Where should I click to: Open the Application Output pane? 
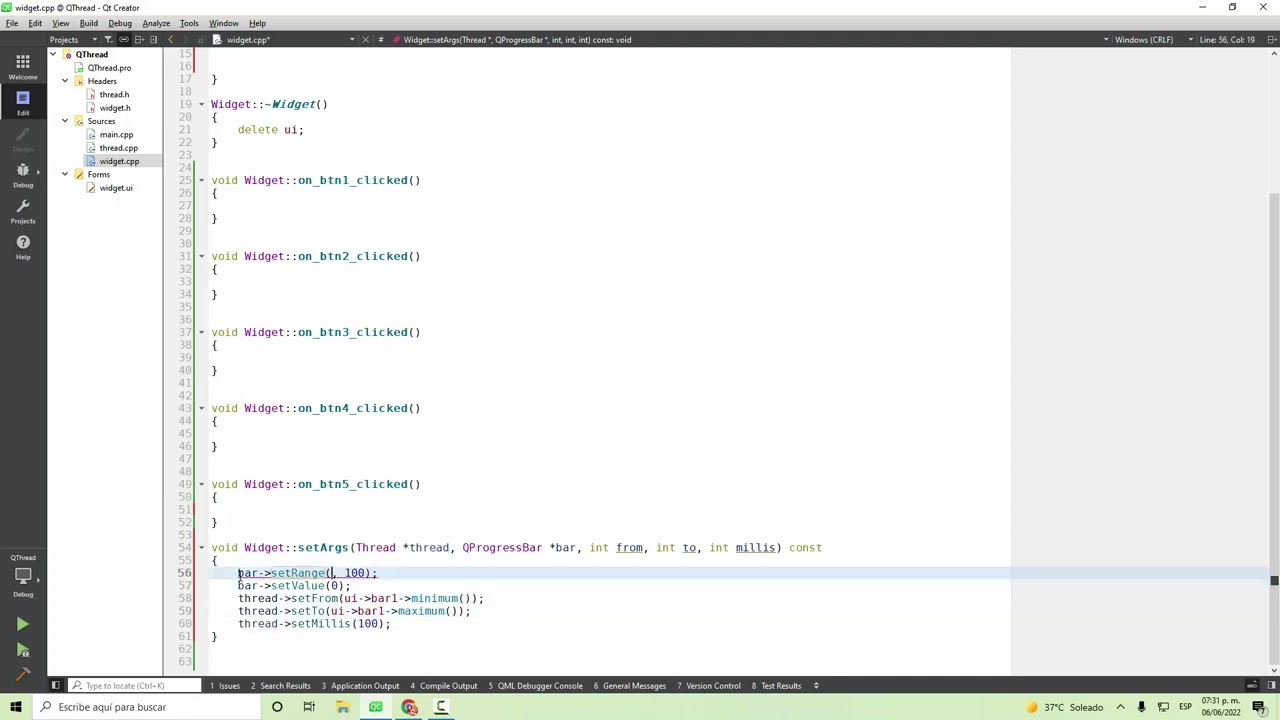pyautogui.click(x=360, y=686)
